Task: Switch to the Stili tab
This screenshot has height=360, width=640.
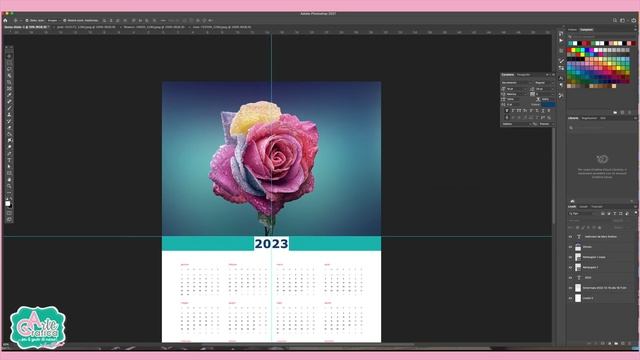Action: click(x=602, y=118)
